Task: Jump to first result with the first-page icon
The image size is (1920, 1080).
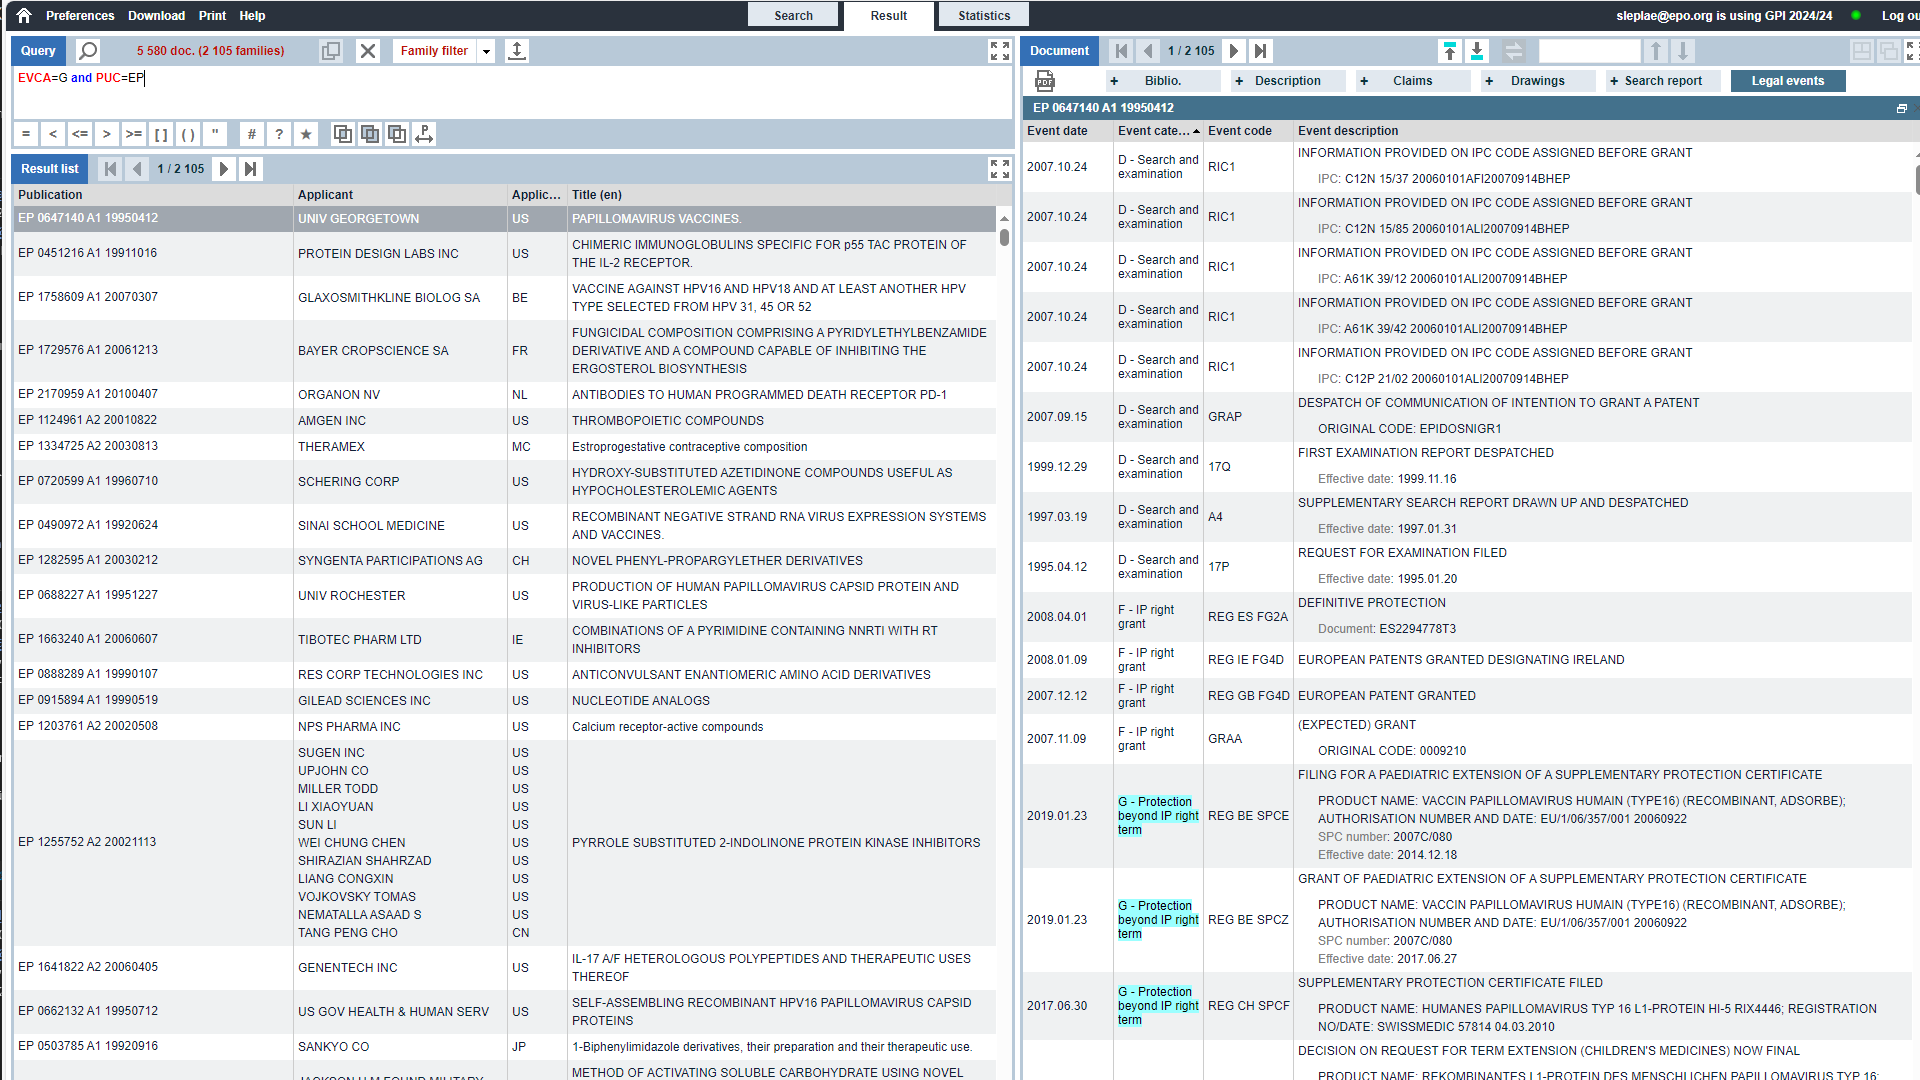Action: [110, 169]
